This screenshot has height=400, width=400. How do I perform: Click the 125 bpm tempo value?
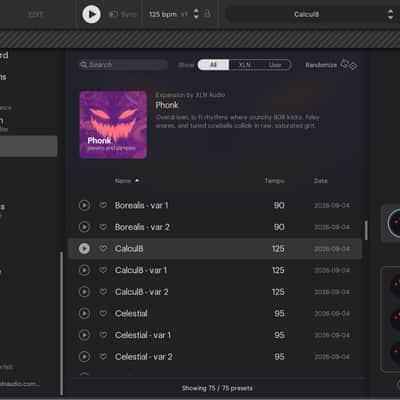coord(163,14)
